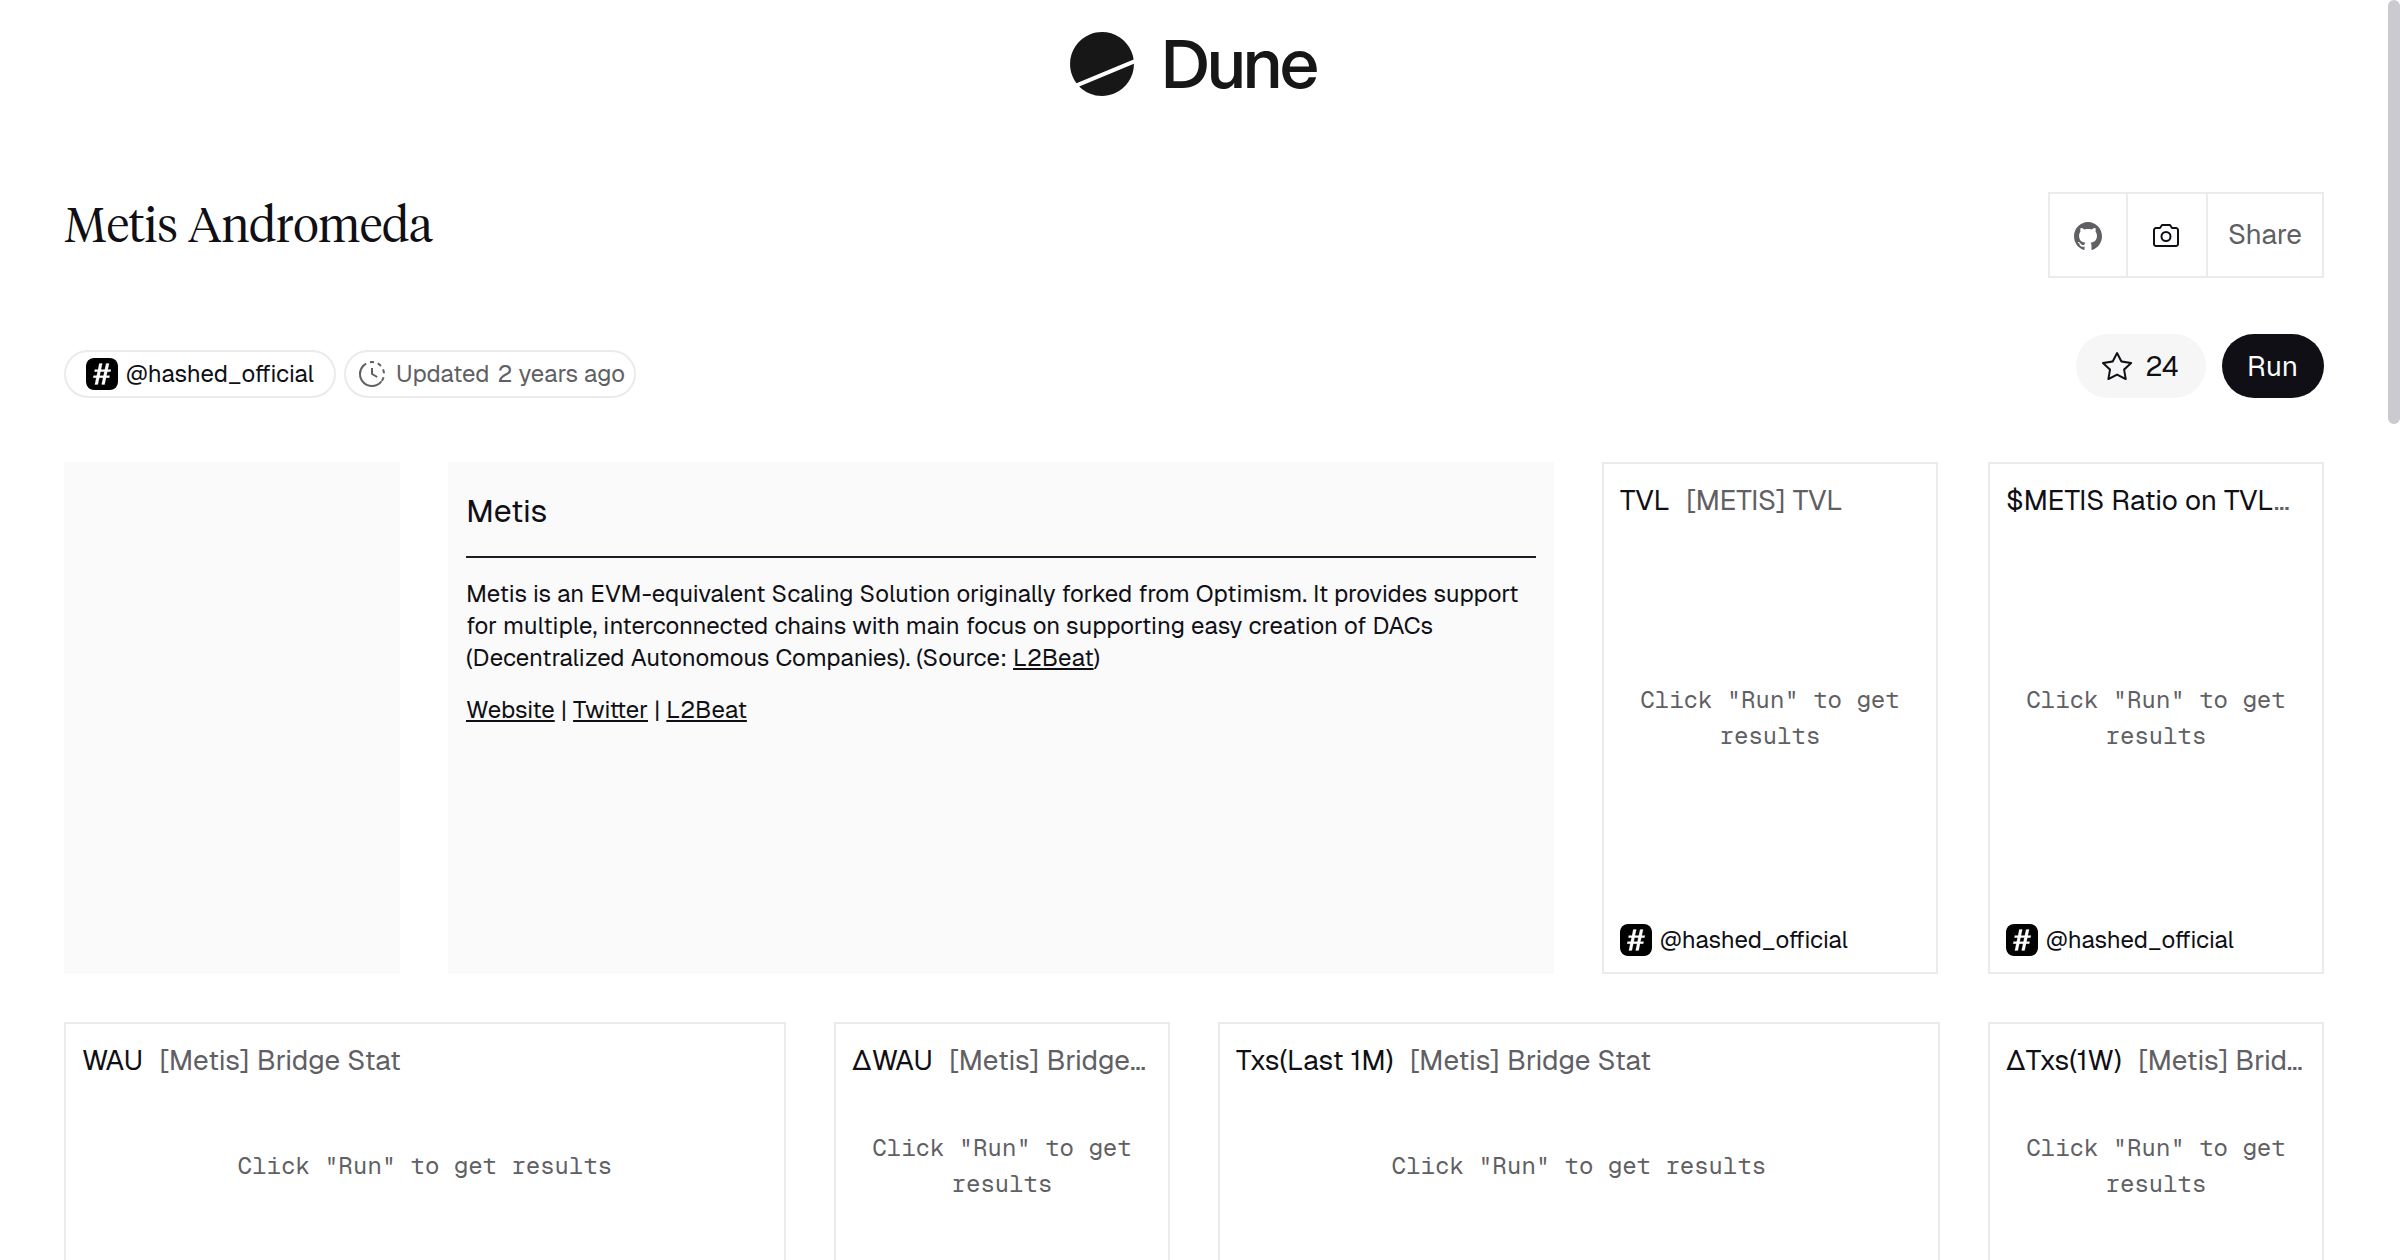This screenshot has width=2400, height=1260.
Task: Open Txs(Last 1M) Bridge Stat title
Action: coord(1529,1060)
